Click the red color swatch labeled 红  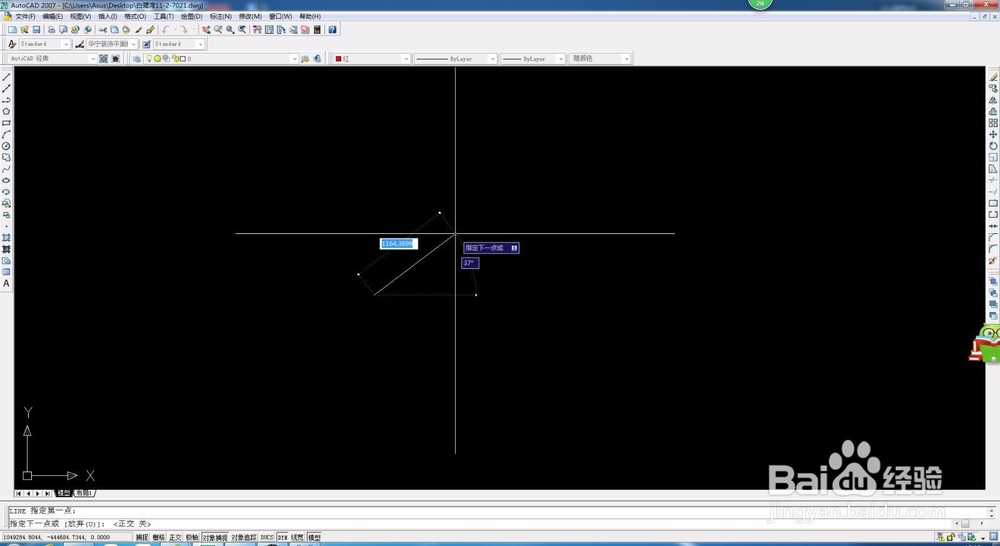pos(339,59)
